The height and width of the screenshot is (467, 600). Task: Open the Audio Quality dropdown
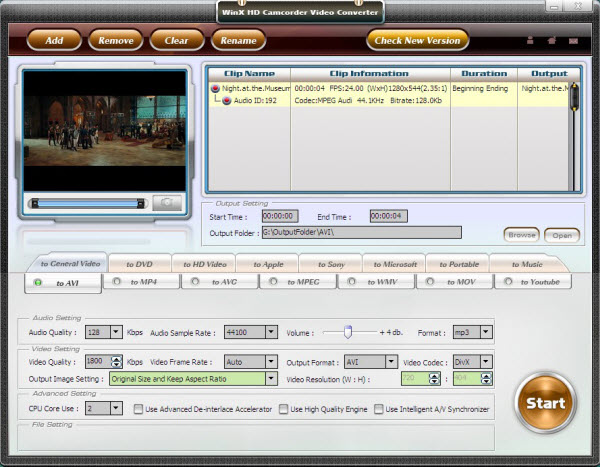click(116, 332)
